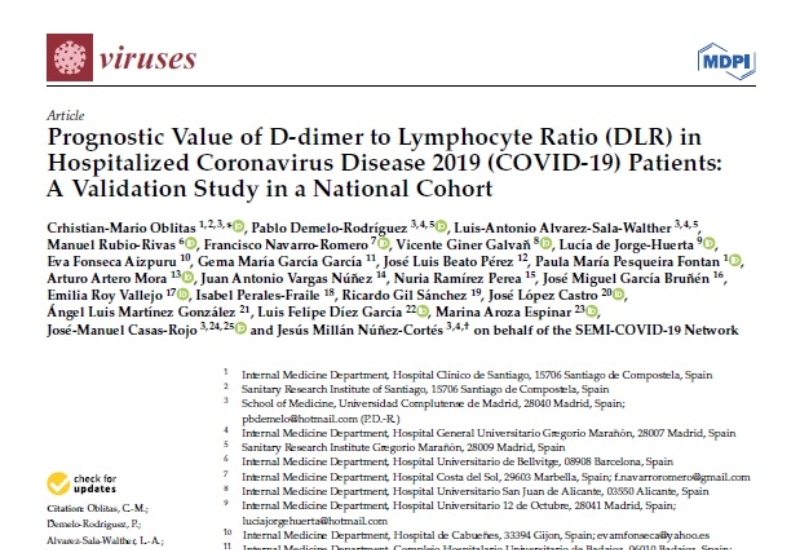Click email link luciajorgehuerta@hotmail.com
The height and width of the screenshot is (550, 800).
315,521
